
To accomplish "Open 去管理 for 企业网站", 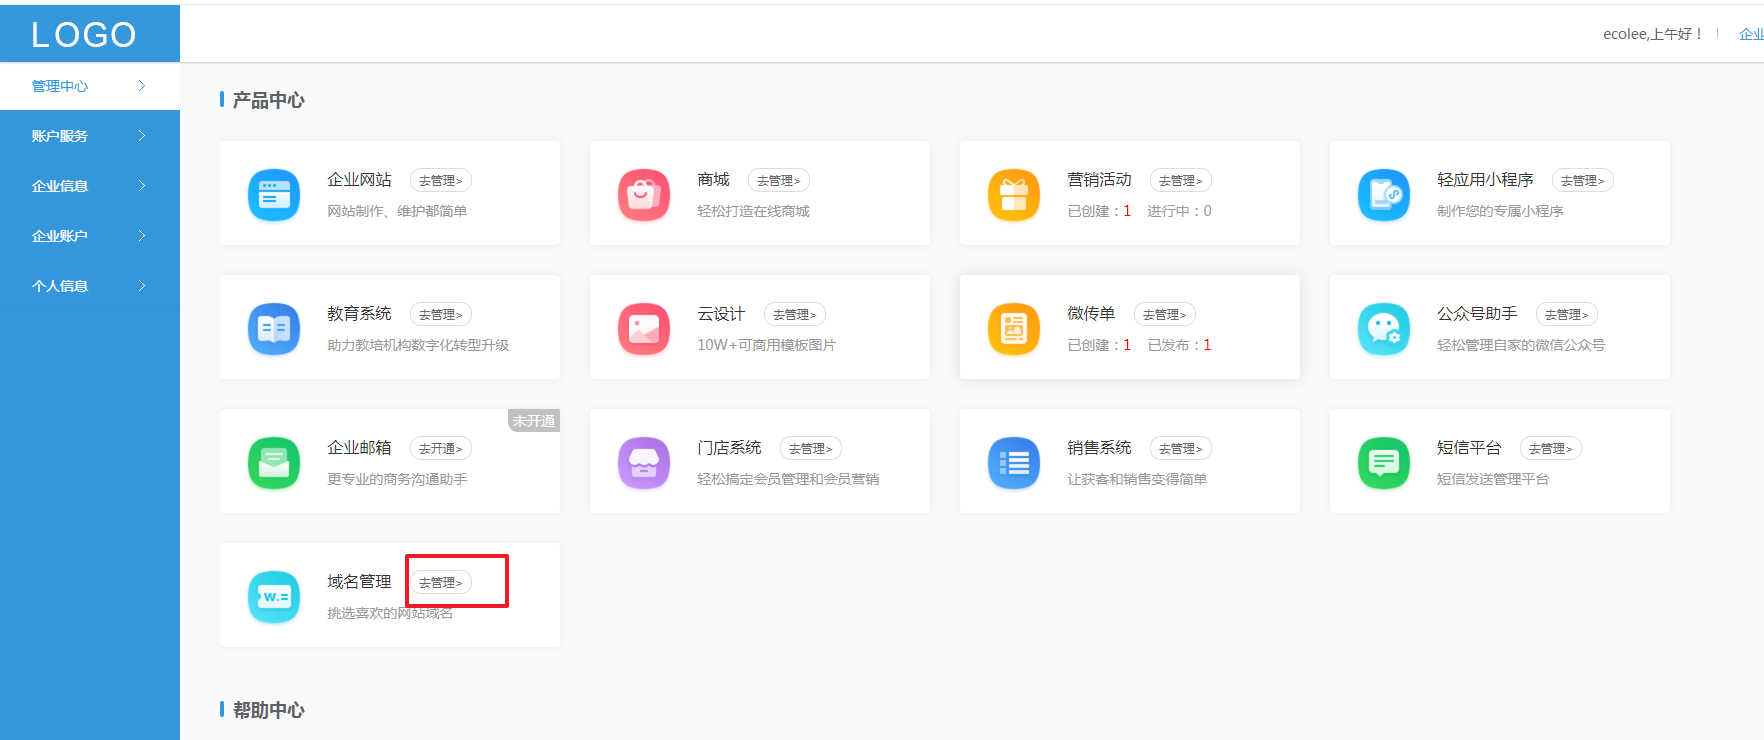I will (441, 181).
